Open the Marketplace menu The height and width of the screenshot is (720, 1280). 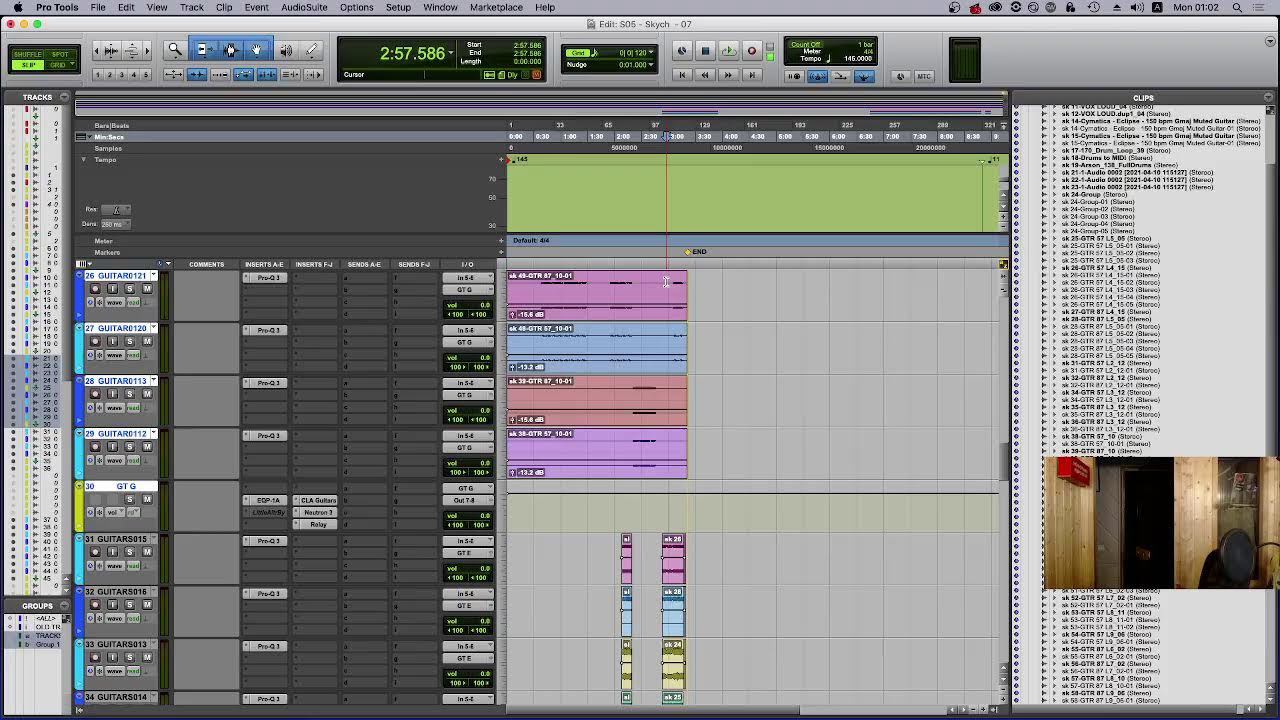click(x=496, y=7)
